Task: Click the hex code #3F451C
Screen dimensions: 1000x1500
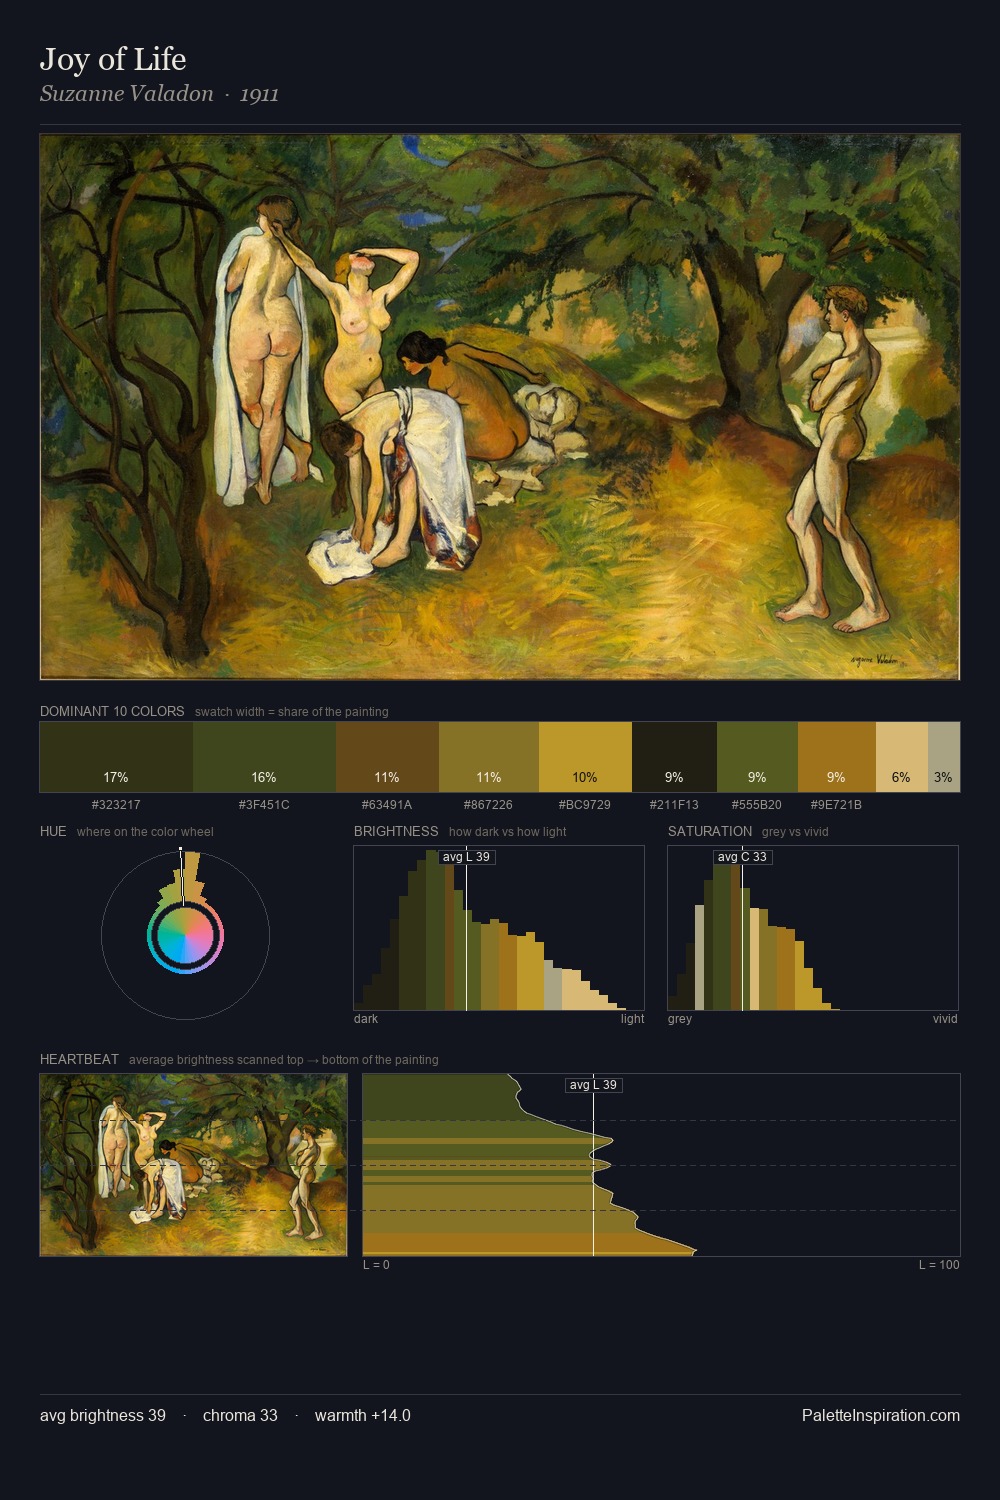Action: pos(264,805)
